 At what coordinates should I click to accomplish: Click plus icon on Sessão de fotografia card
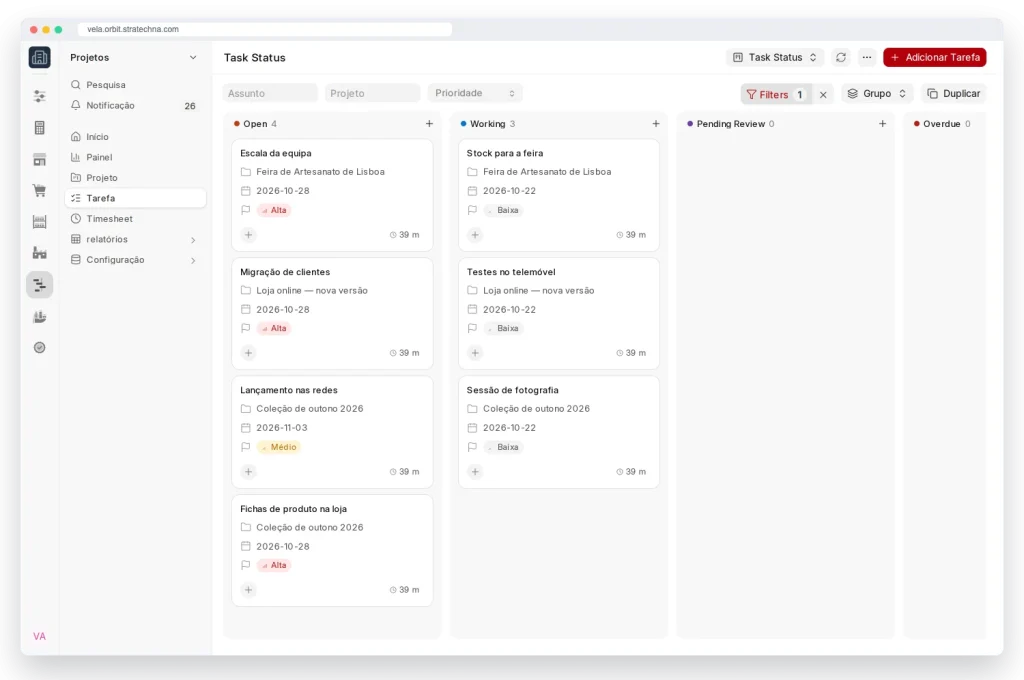(x=475, y=472)
